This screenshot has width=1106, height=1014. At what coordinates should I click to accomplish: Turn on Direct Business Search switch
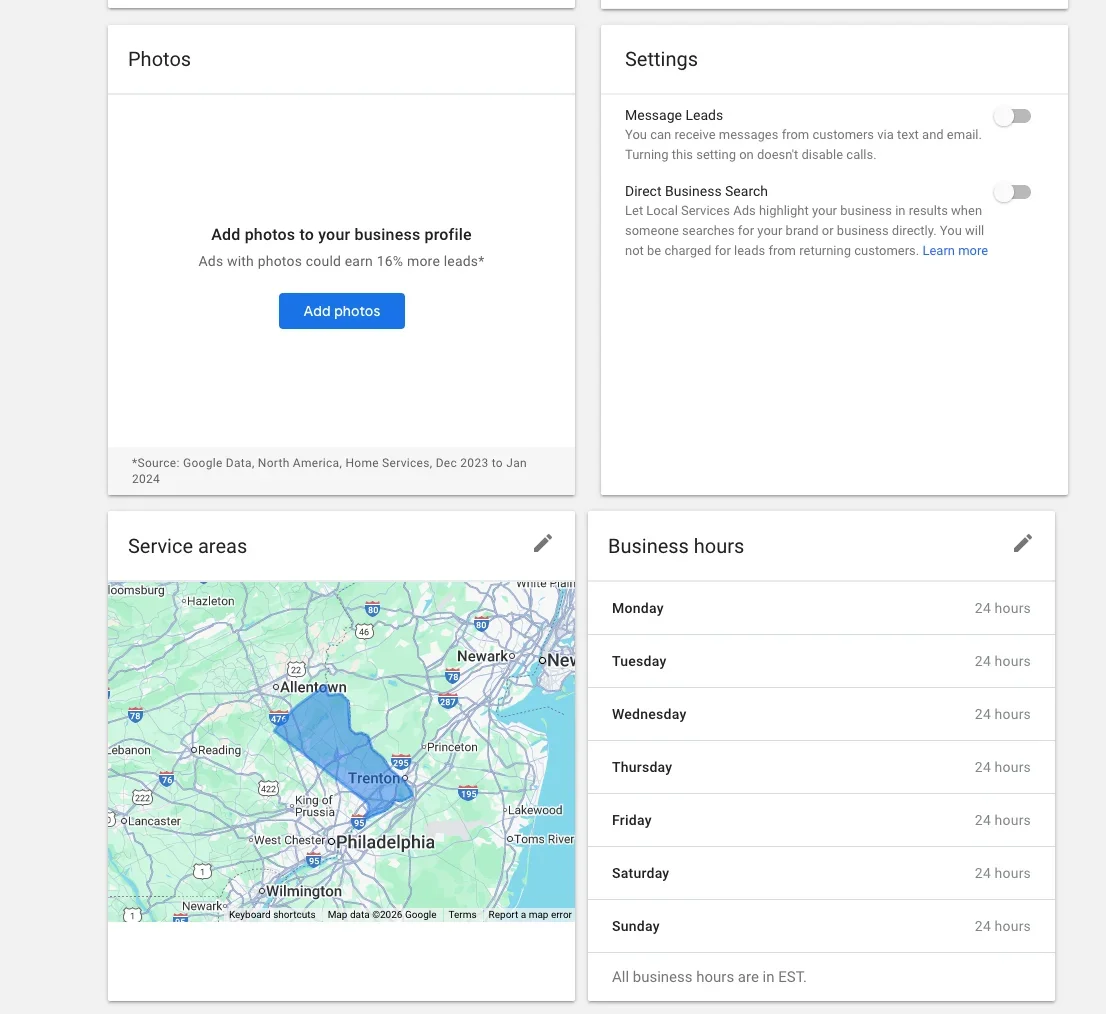point(1012,192)
